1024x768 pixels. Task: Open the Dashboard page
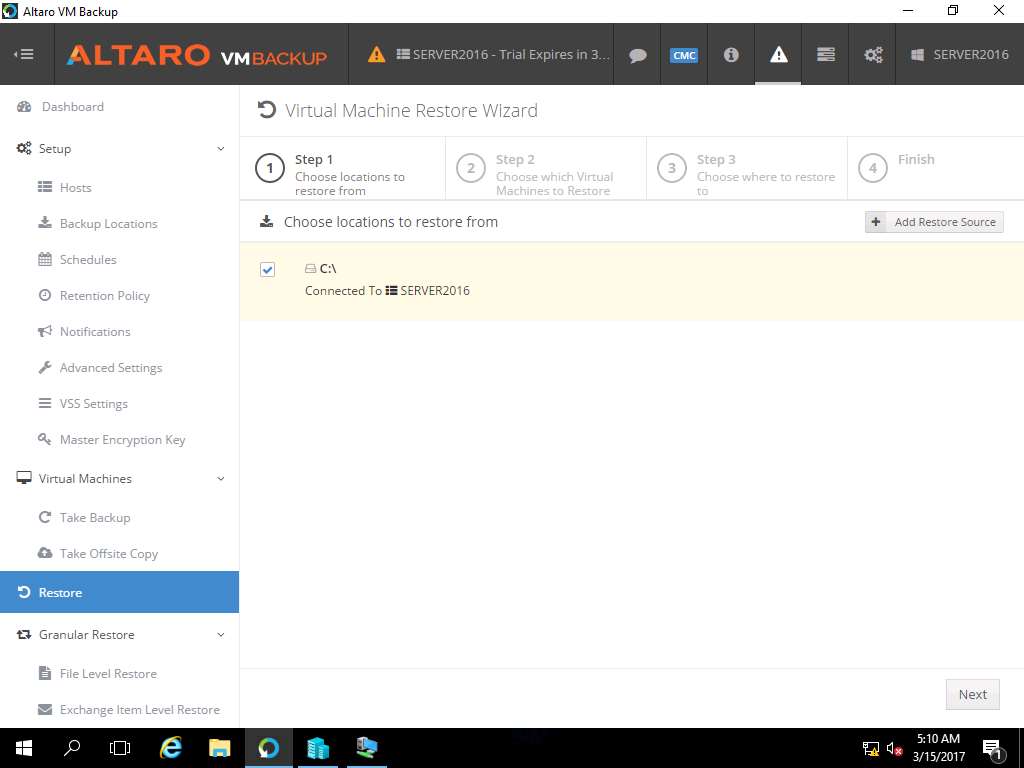coord(72,106)
